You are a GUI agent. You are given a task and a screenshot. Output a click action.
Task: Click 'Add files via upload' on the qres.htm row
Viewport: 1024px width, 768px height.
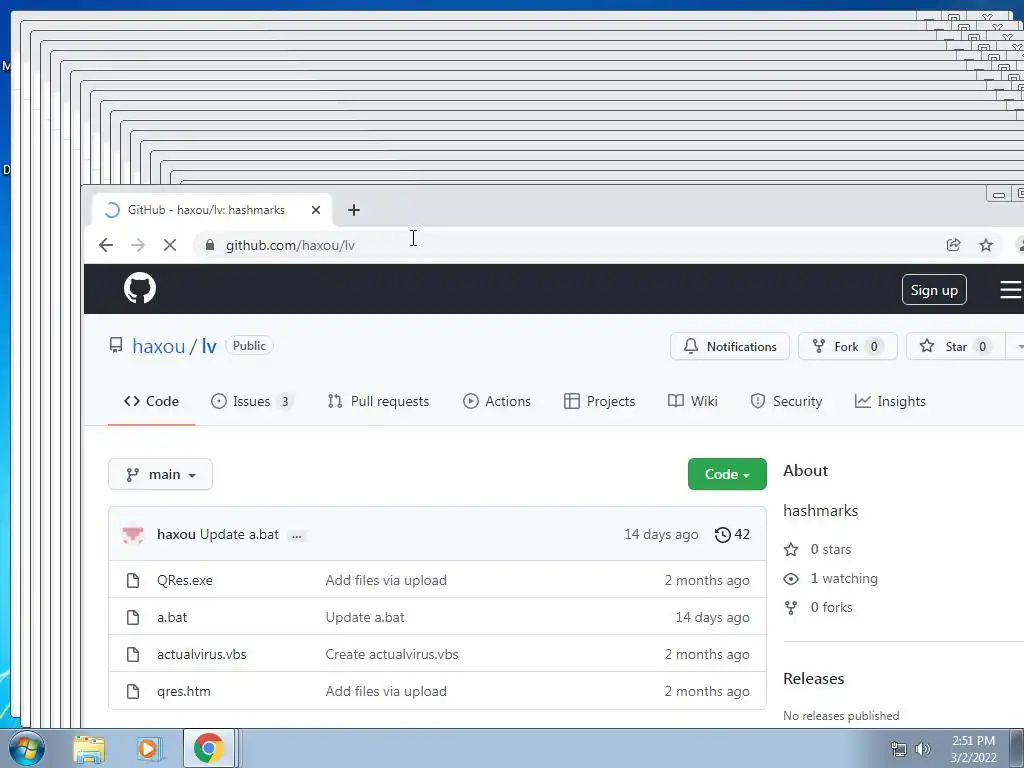[x=386, y=691]
